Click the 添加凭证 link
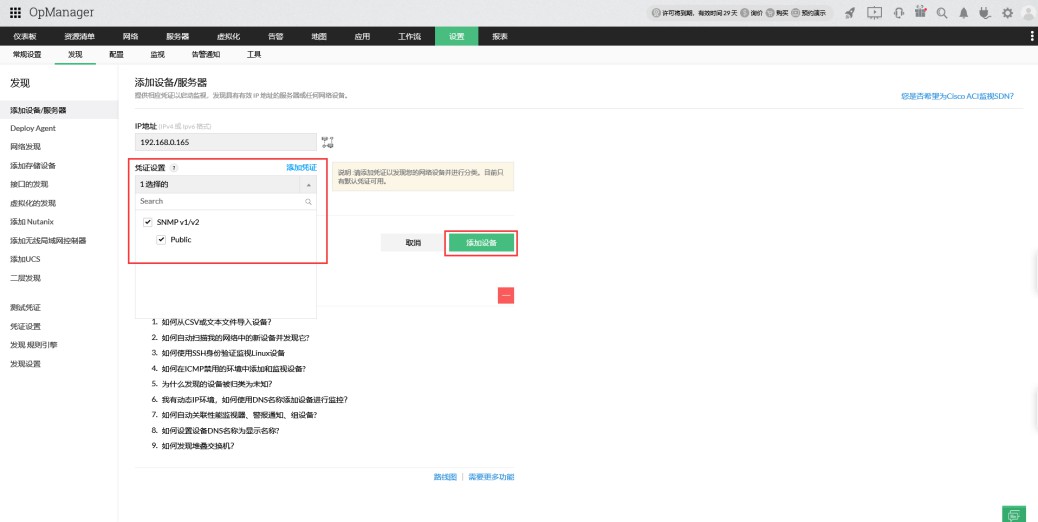The image size is (1038, 522). coord(301,167)
